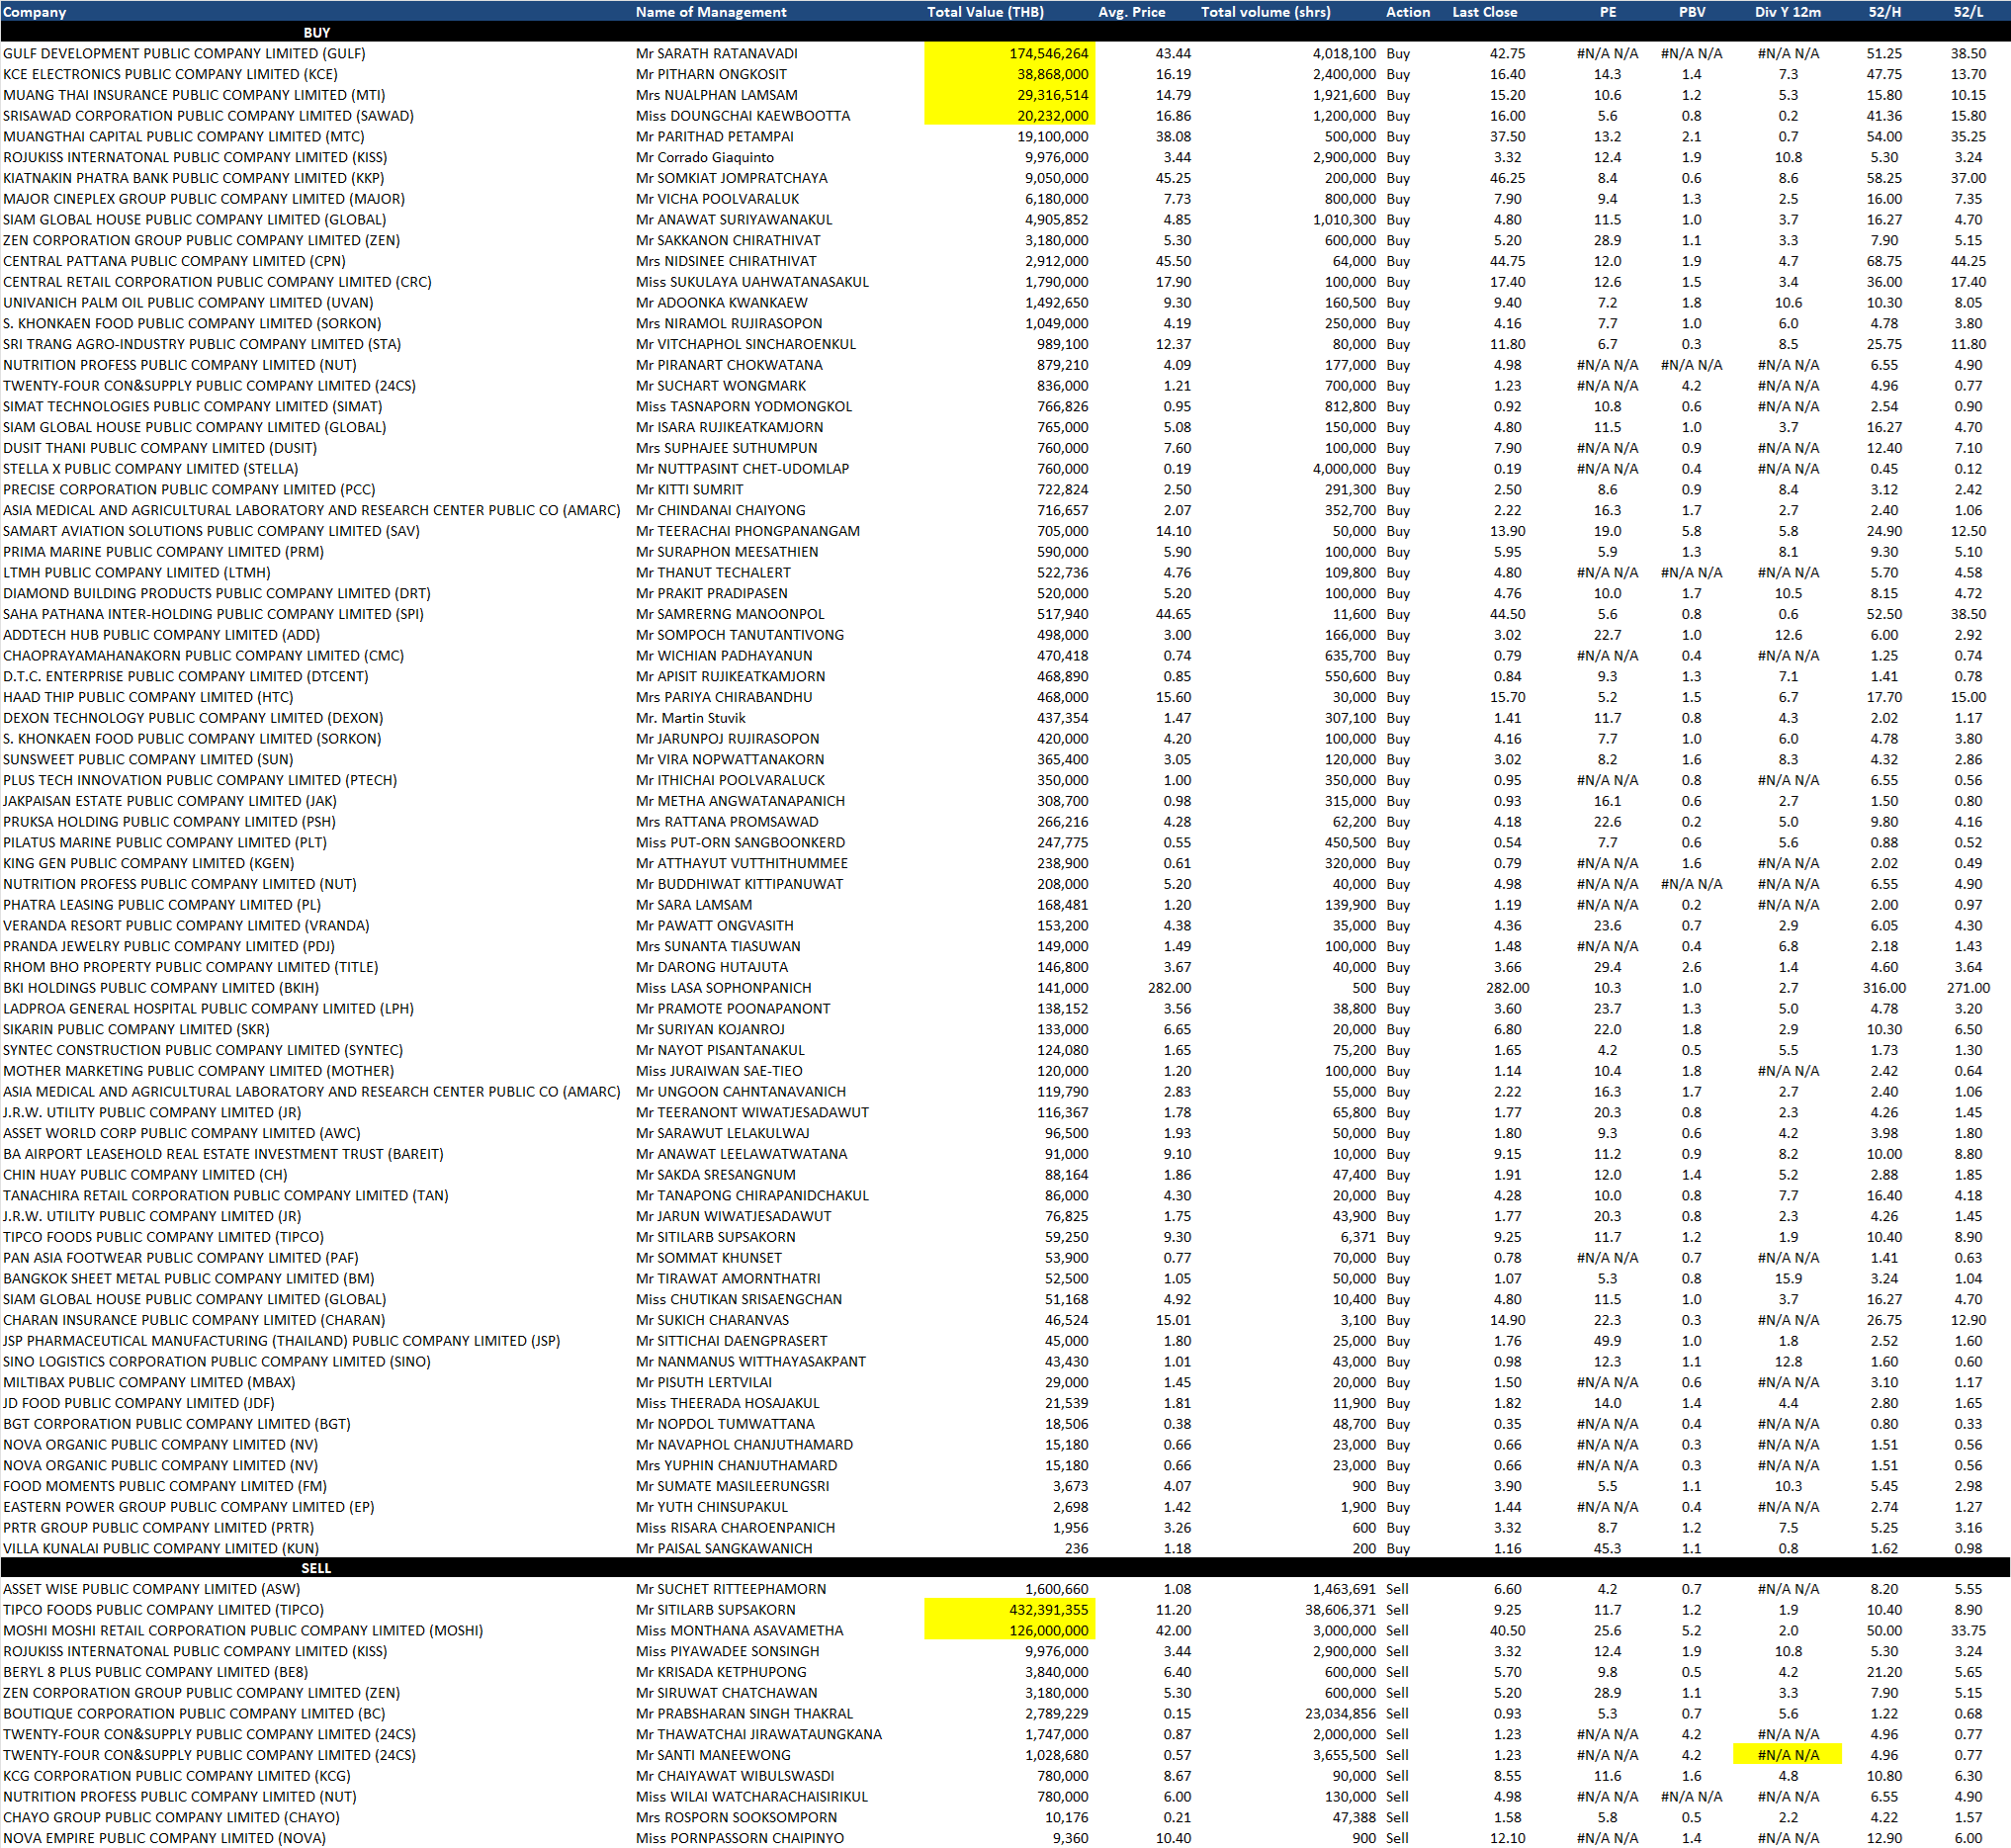The height and width of the screenshot is (1848, 2011).
Task: Select the 52/H column header
Action: click(x=1884, y=12)
